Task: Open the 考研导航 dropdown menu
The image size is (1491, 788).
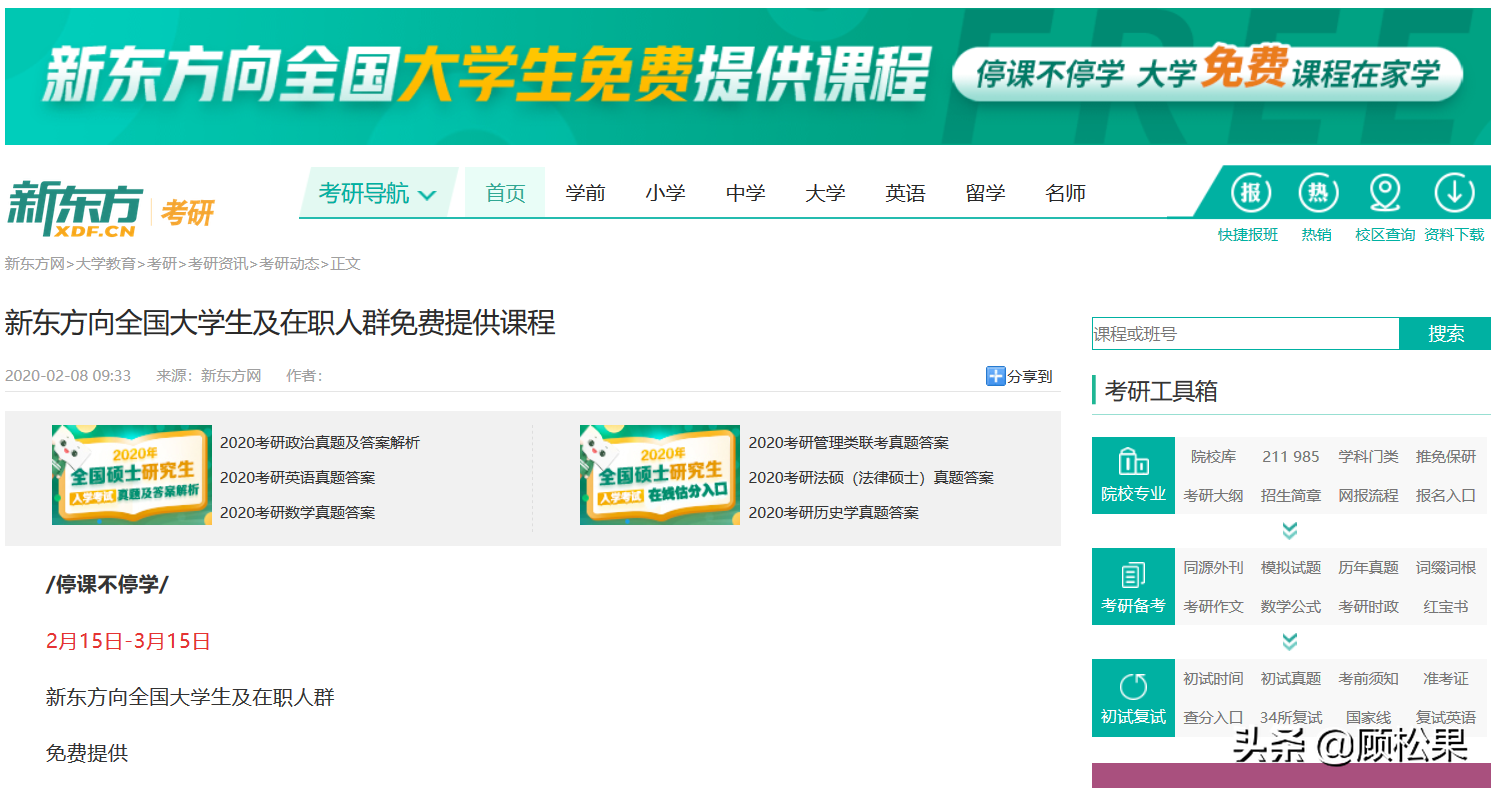Action: tap(377, 192)
